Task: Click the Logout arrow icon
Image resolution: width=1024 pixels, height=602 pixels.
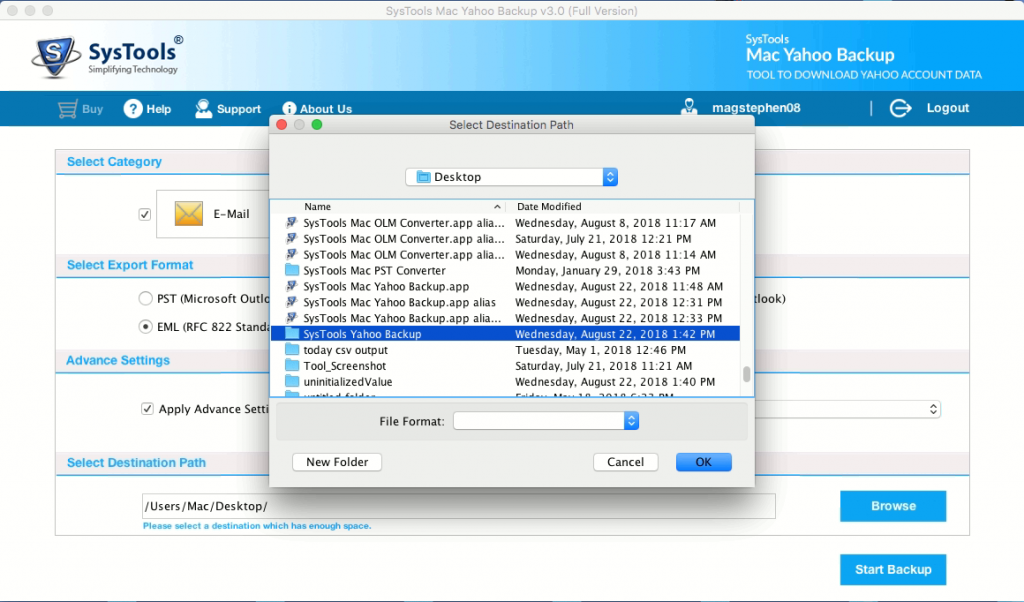Action: pyautogui.click(x=900, y=108)
